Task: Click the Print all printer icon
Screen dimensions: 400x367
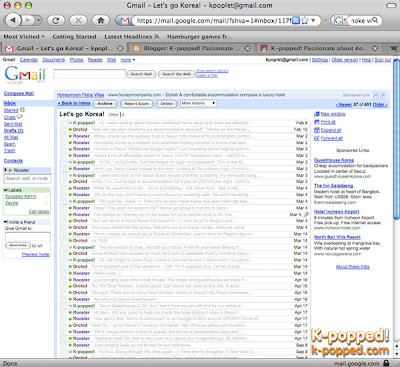Action: tap(317, 122)
